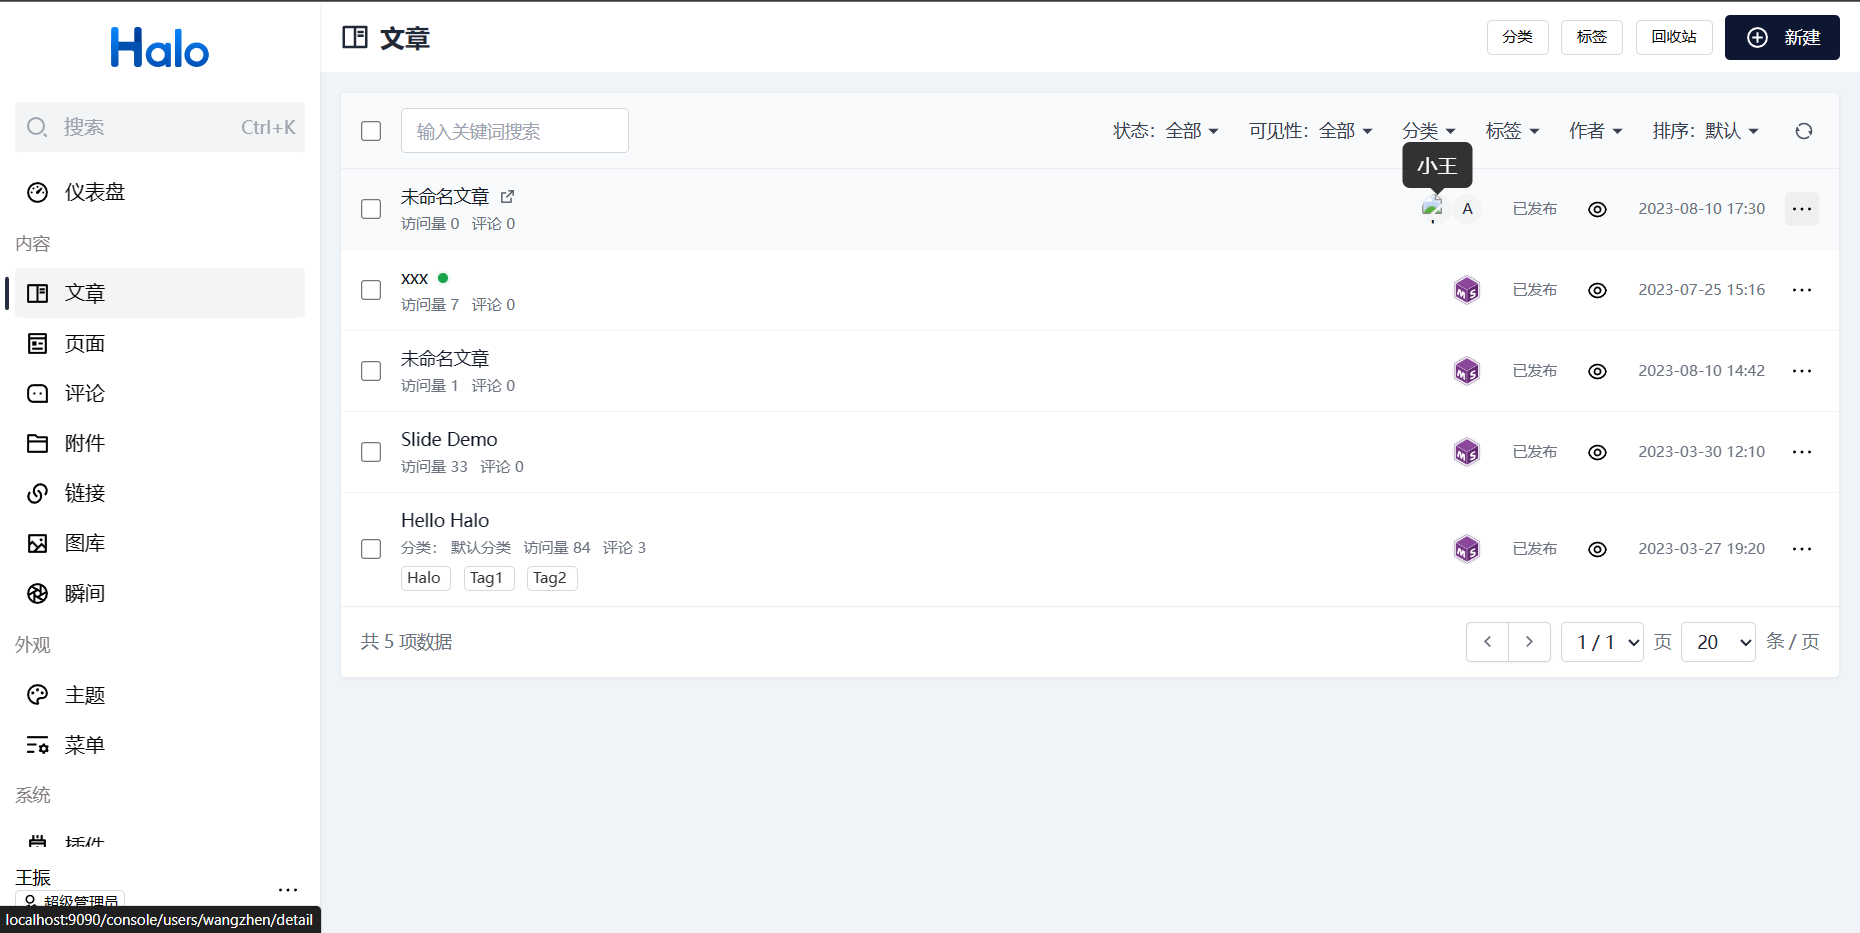The width and height of the screenshot is (1860, 933).
Task: Click the refresh icon above the post list
Action: click(1803, 131)
